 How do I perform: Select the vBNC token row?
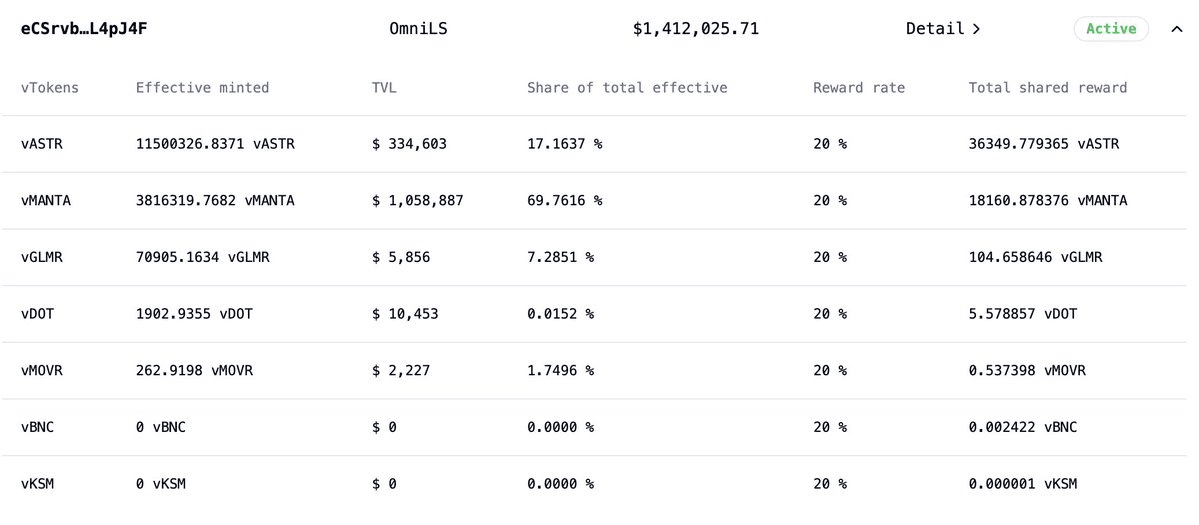pyautogui.click(x=38, y=428)
